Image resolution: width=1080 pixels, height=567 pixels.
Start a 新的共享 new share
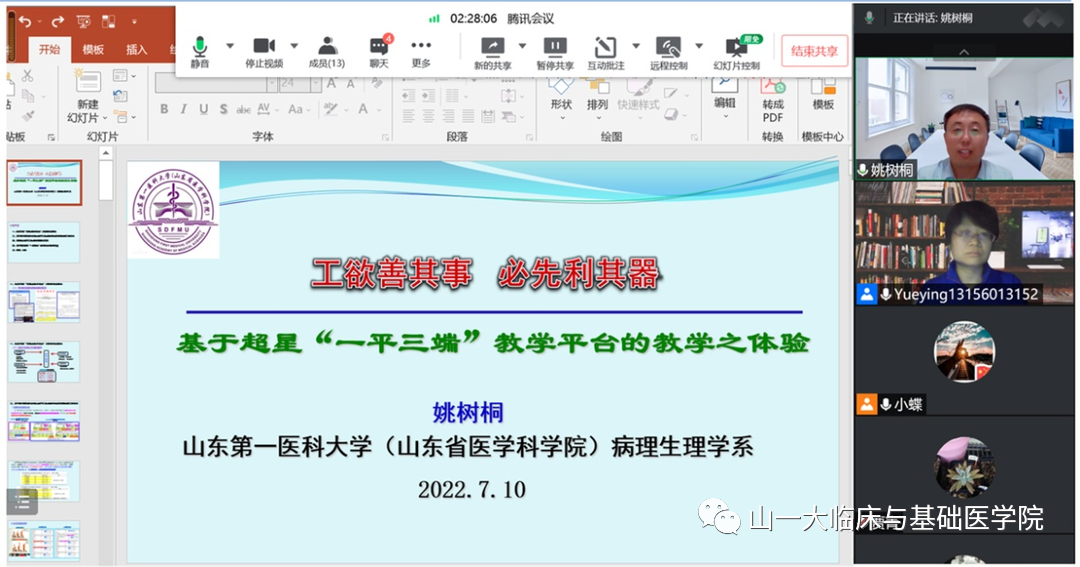click(492, 46)
